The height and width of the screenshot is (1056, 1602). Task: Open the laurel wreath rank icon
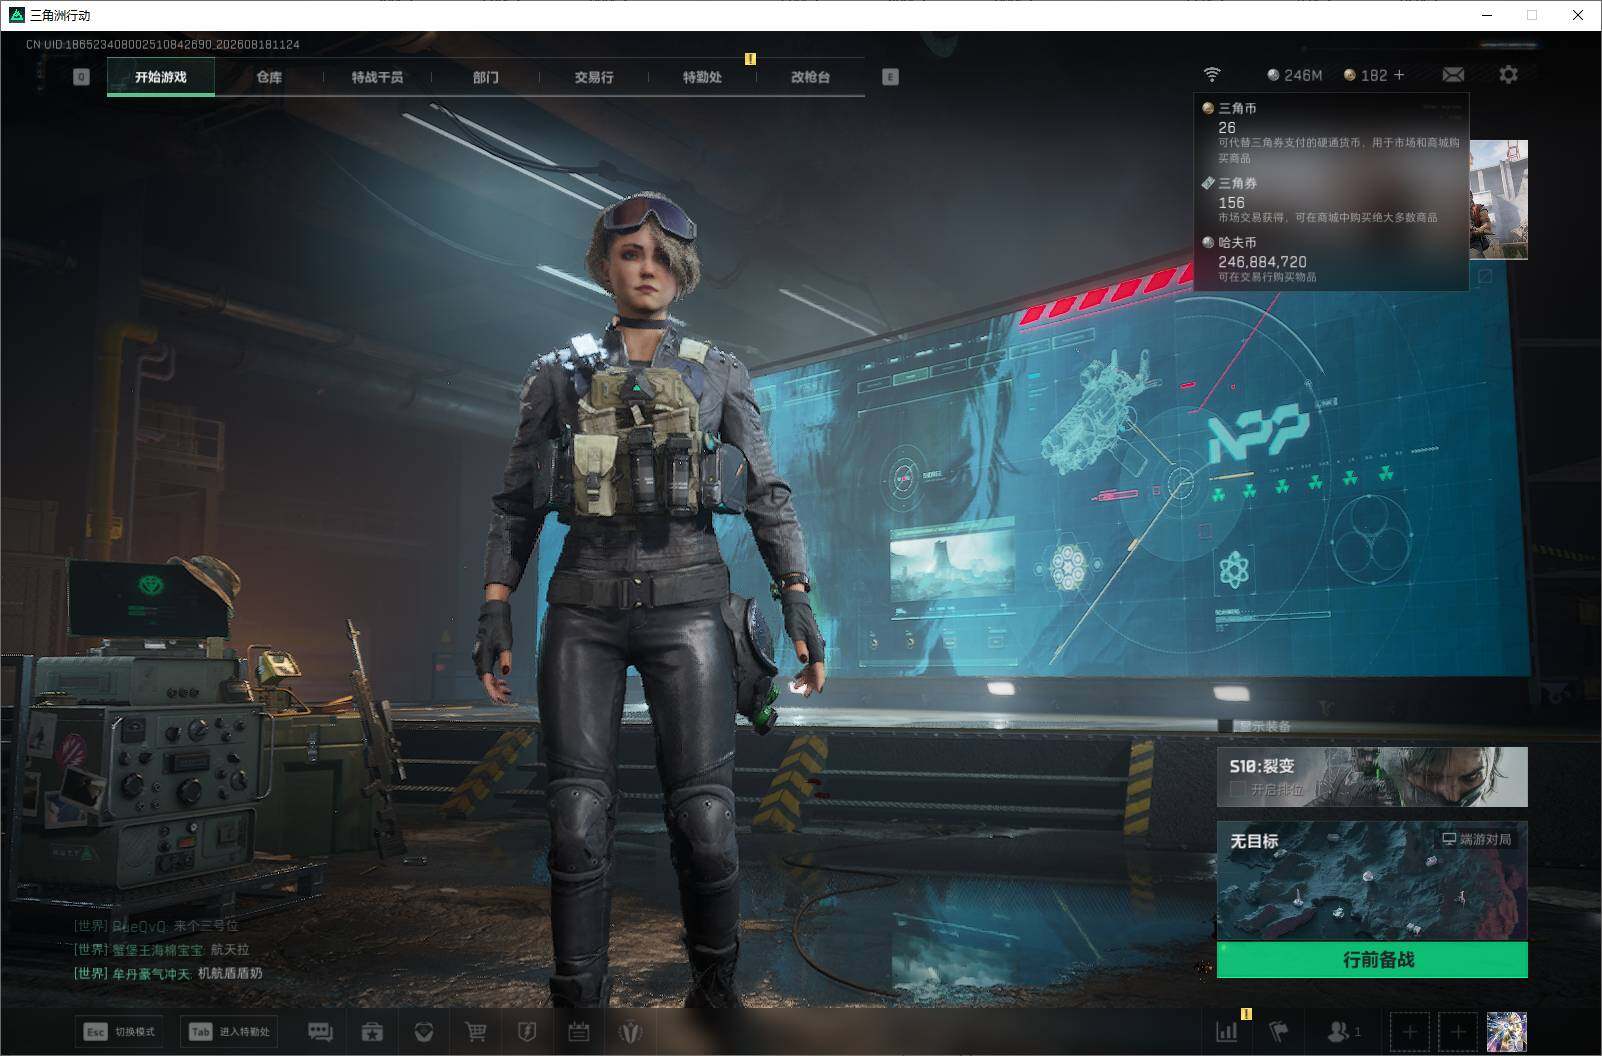(630, 1032)
